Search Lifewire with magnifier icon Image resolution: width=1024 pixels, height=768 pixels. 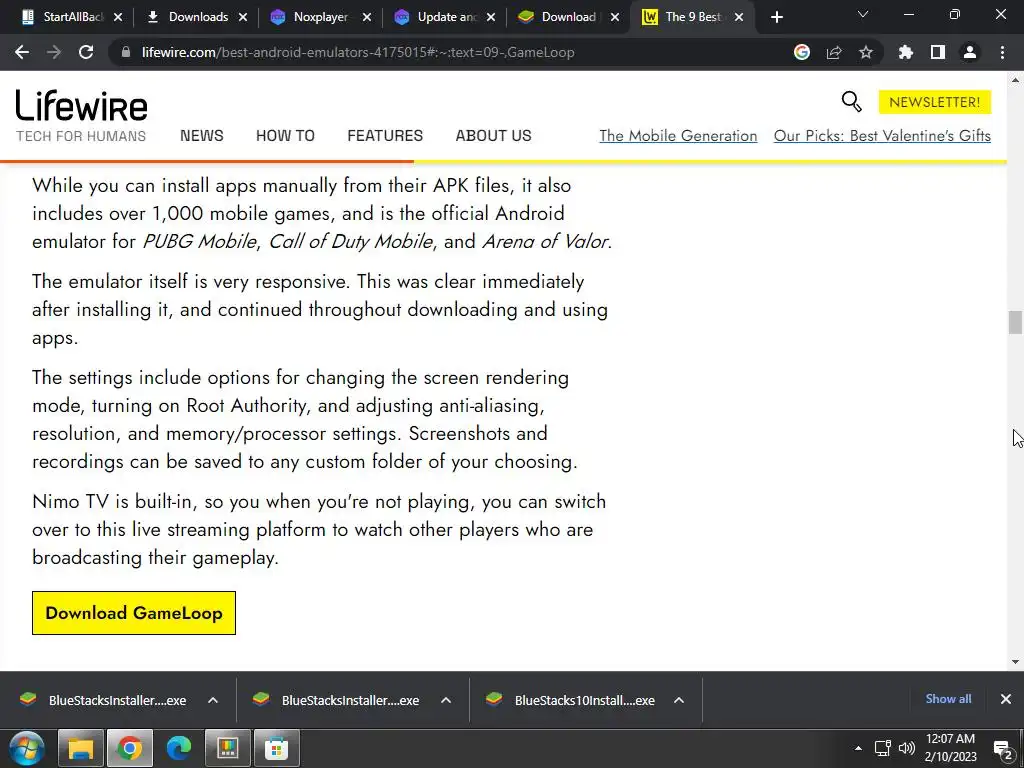(x=852, y=102)
